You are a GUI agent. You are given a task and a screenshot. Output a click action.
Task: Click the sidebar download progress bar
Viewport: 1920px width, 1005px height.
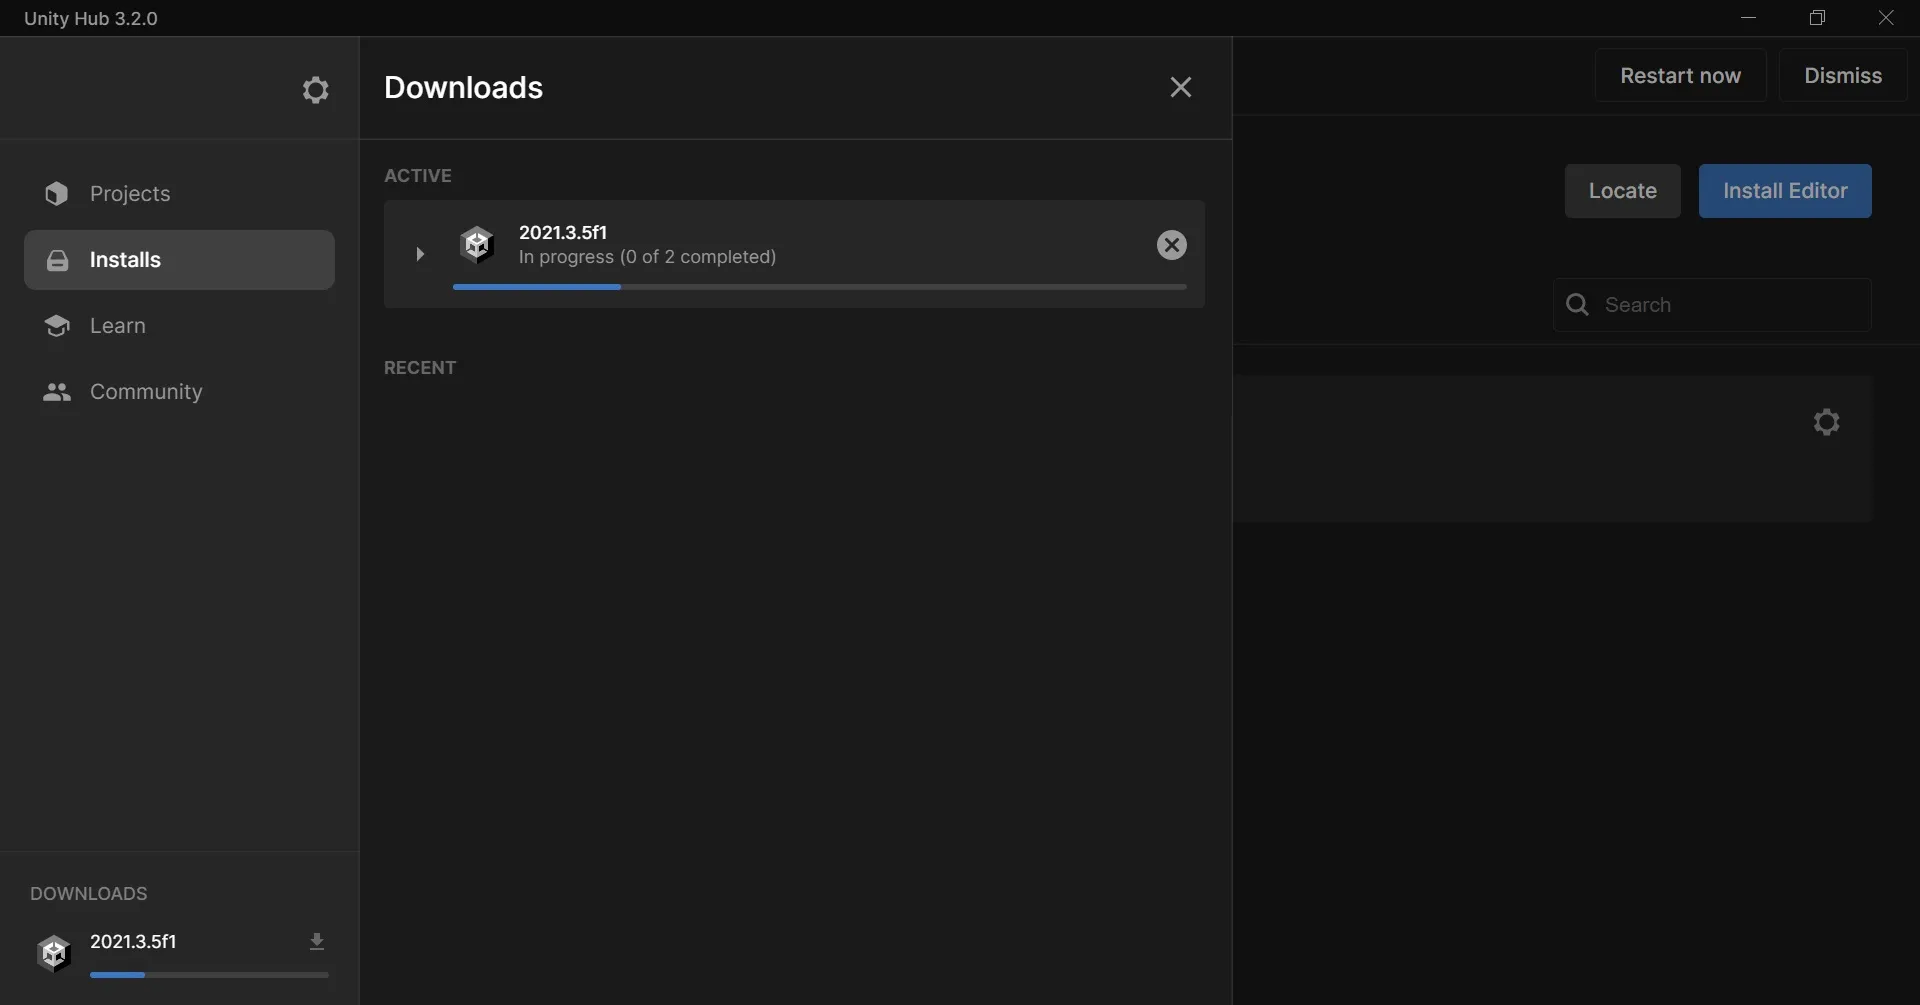coord(209,975)
